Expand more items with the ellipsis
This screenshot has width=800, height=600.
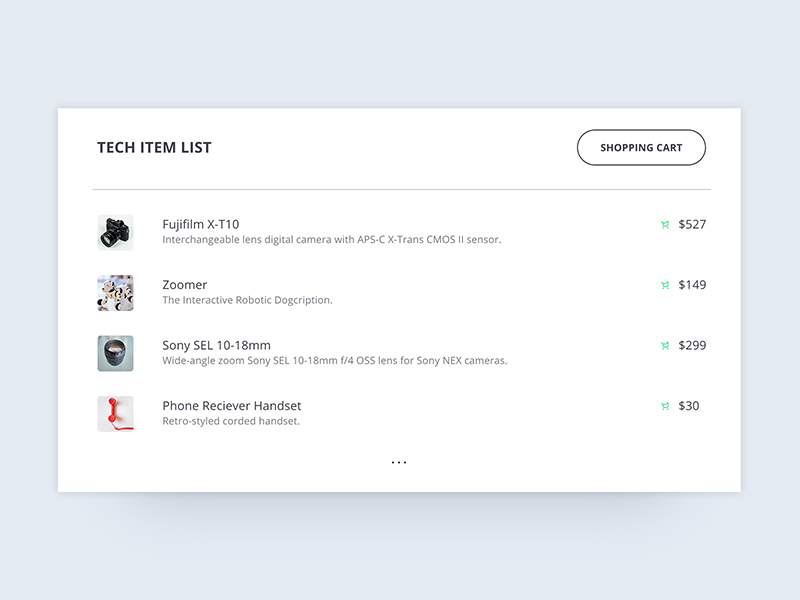[400, 461]
